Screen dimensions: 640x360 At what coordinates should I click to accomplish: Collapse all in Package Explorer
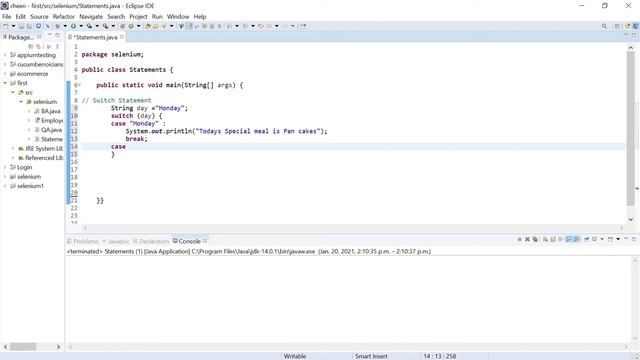(31, 46)
